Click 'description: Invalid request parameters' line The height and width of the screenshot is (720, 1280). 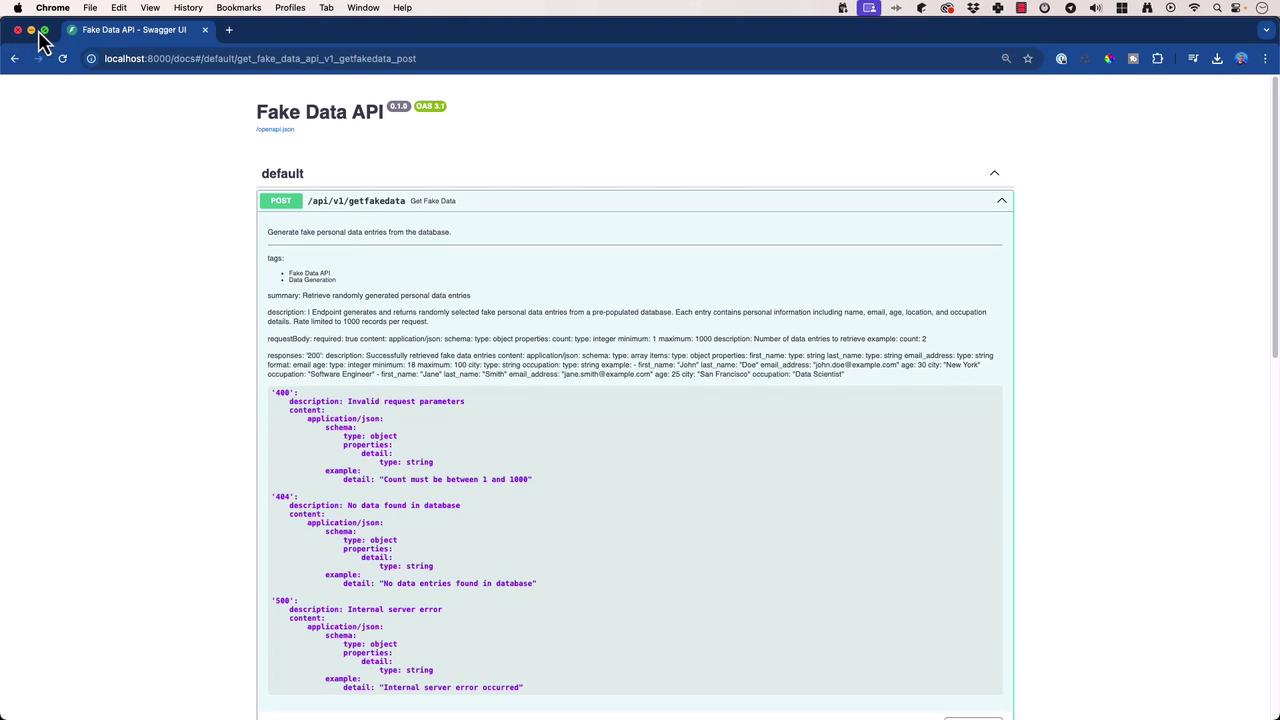pos(377,402)
